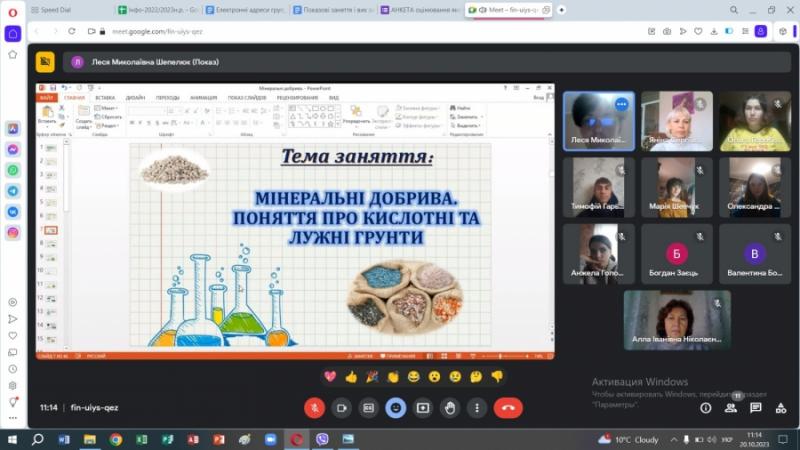Open Opera downloads icon in toolbar
Viewport: 800px width, 450px height.
coord(714,31)
